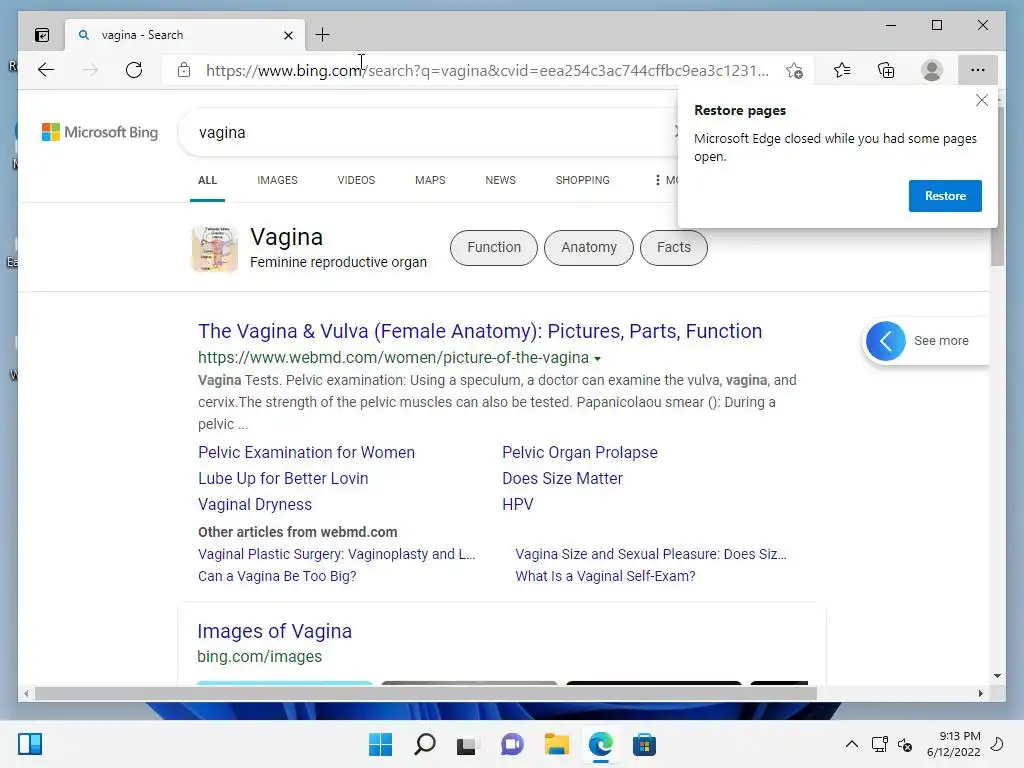Open Microsoft Store from taskbar

[x=645, y=744]
